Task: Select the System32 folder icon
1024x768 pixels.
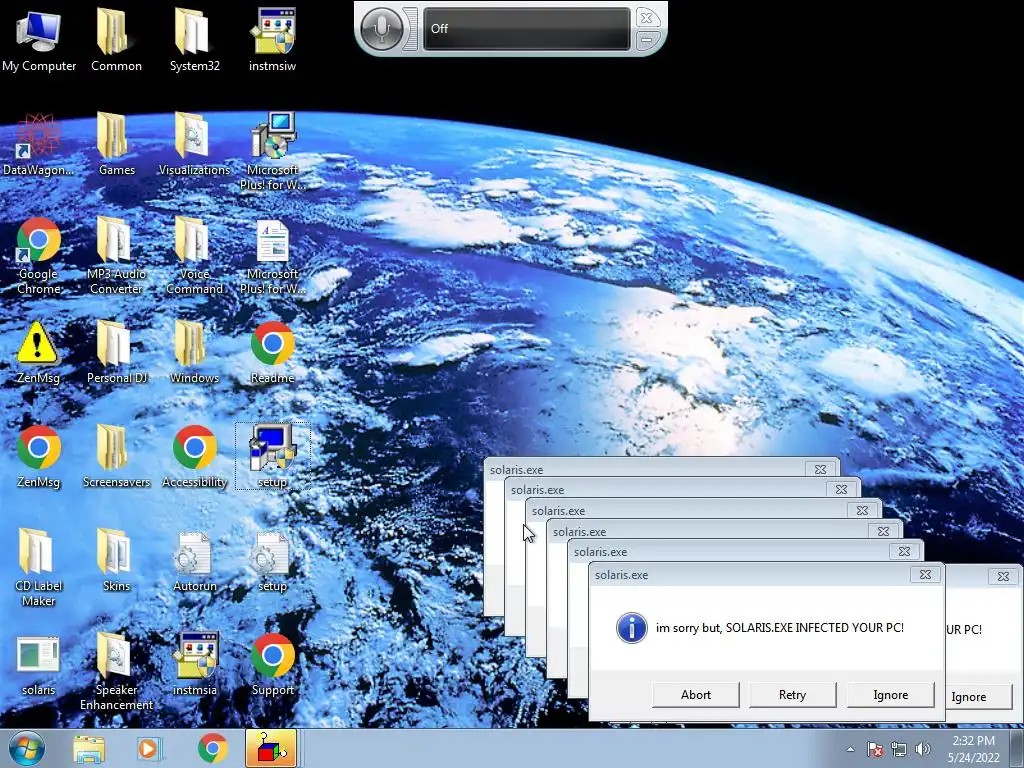Action: tap(194, 39)
